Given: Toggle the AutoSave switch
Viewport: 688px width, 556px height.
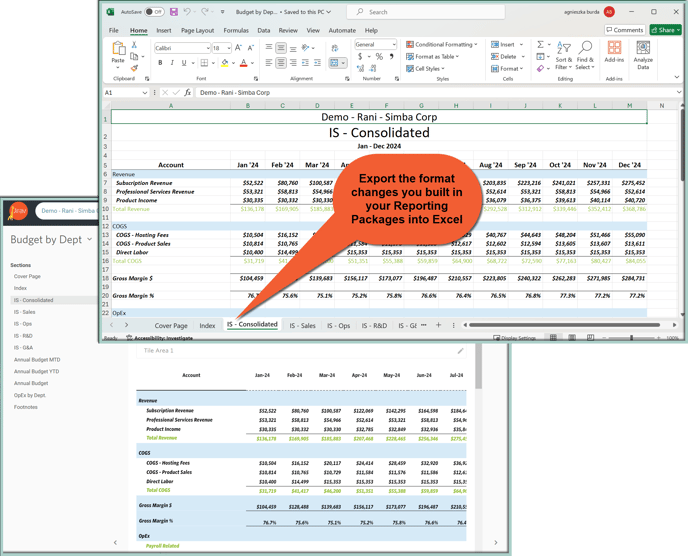Looking at the screenshot, I should tap(154, 12).
